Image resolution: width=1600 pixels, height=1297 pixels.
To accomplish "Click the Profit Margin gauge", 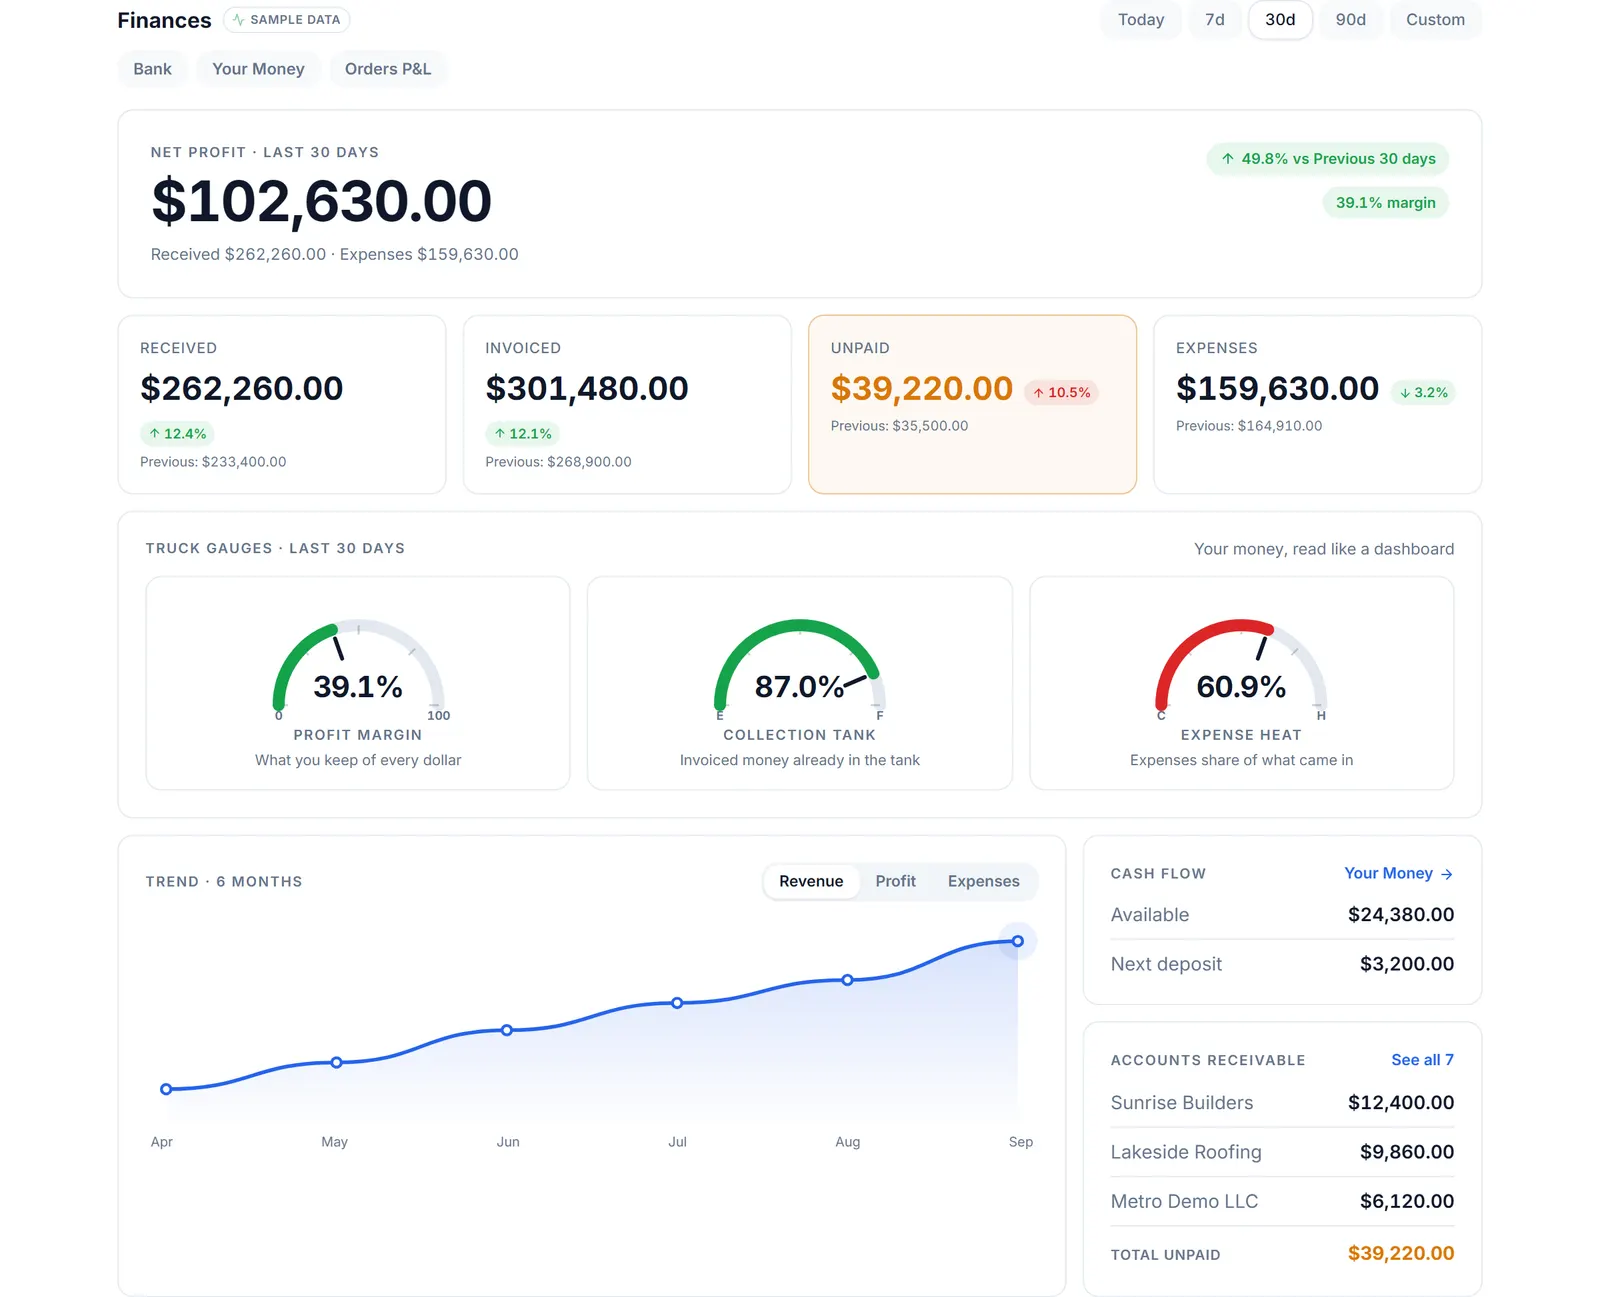I will (x=358, y=683).
